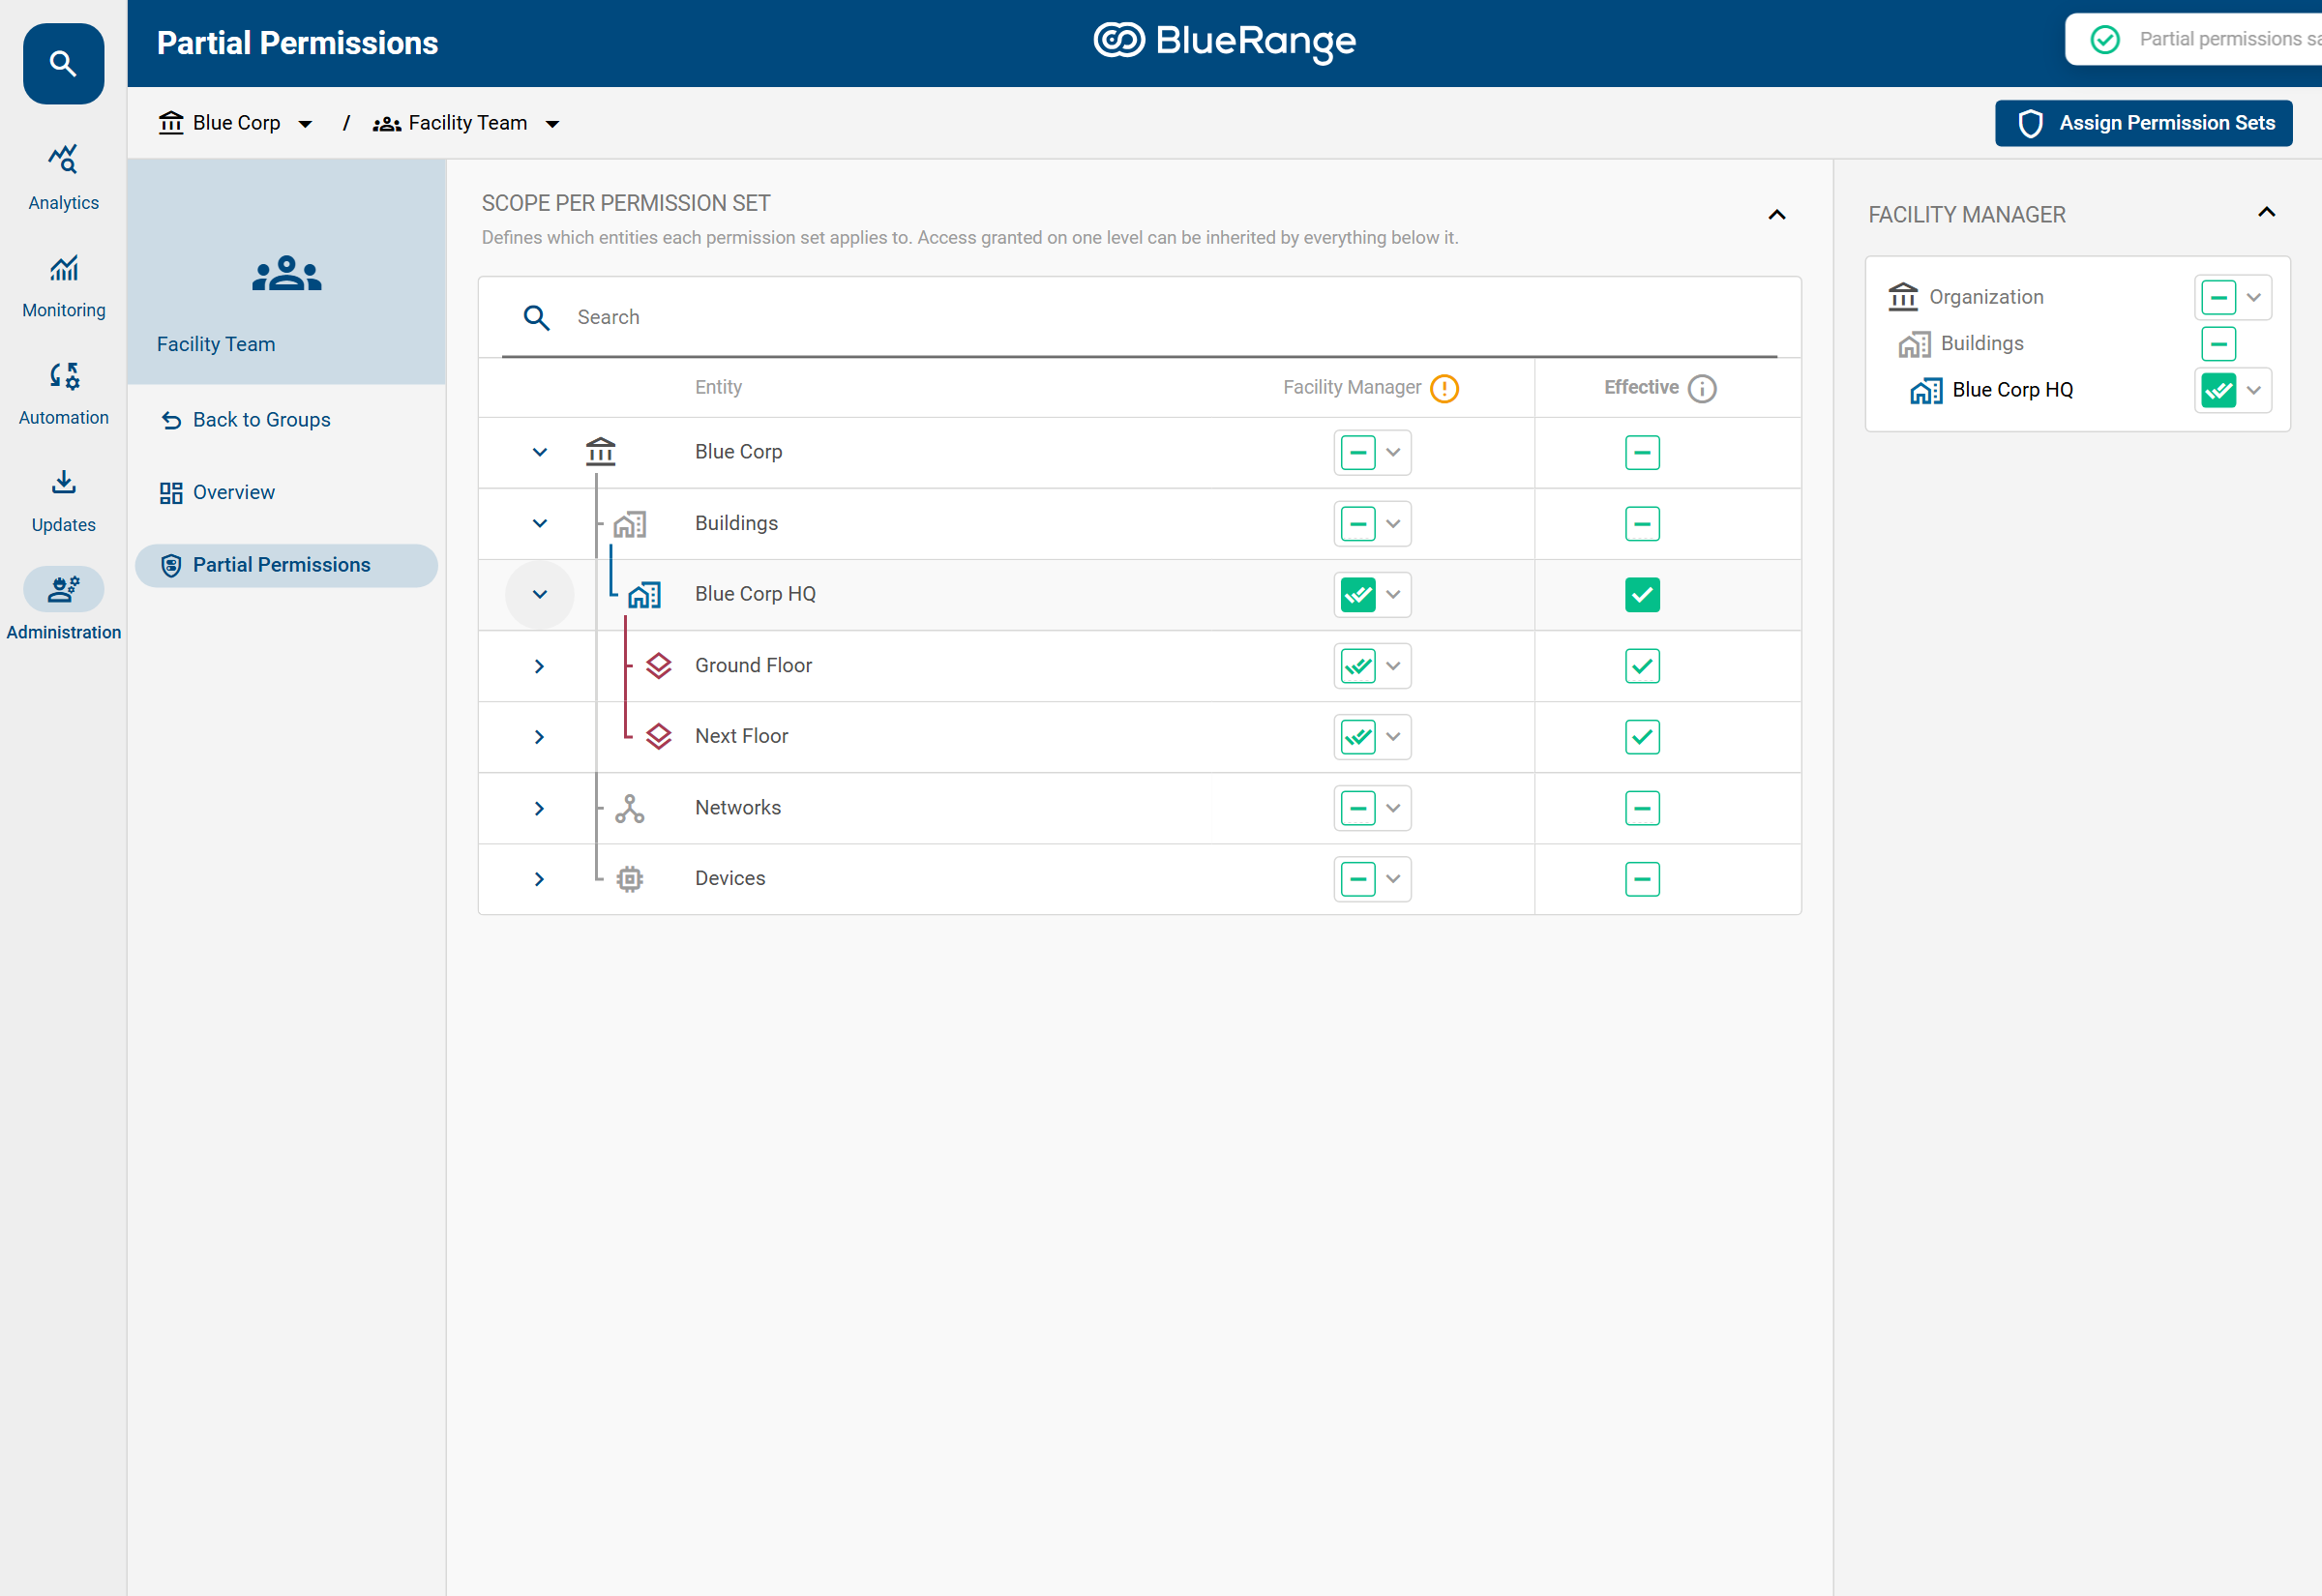The image size is (2322, 1596).
Task: Collapse the Blue Corp tree row
Action: [539, 452]
